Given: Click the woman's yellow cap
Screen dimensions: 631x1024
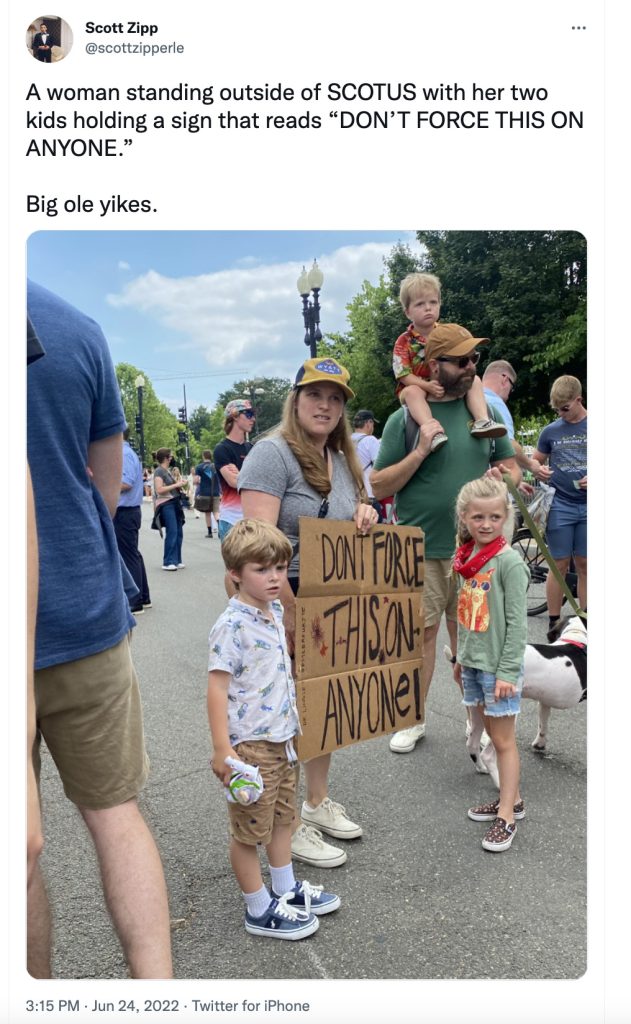Looking at the screenshot, I should [324, 376].
